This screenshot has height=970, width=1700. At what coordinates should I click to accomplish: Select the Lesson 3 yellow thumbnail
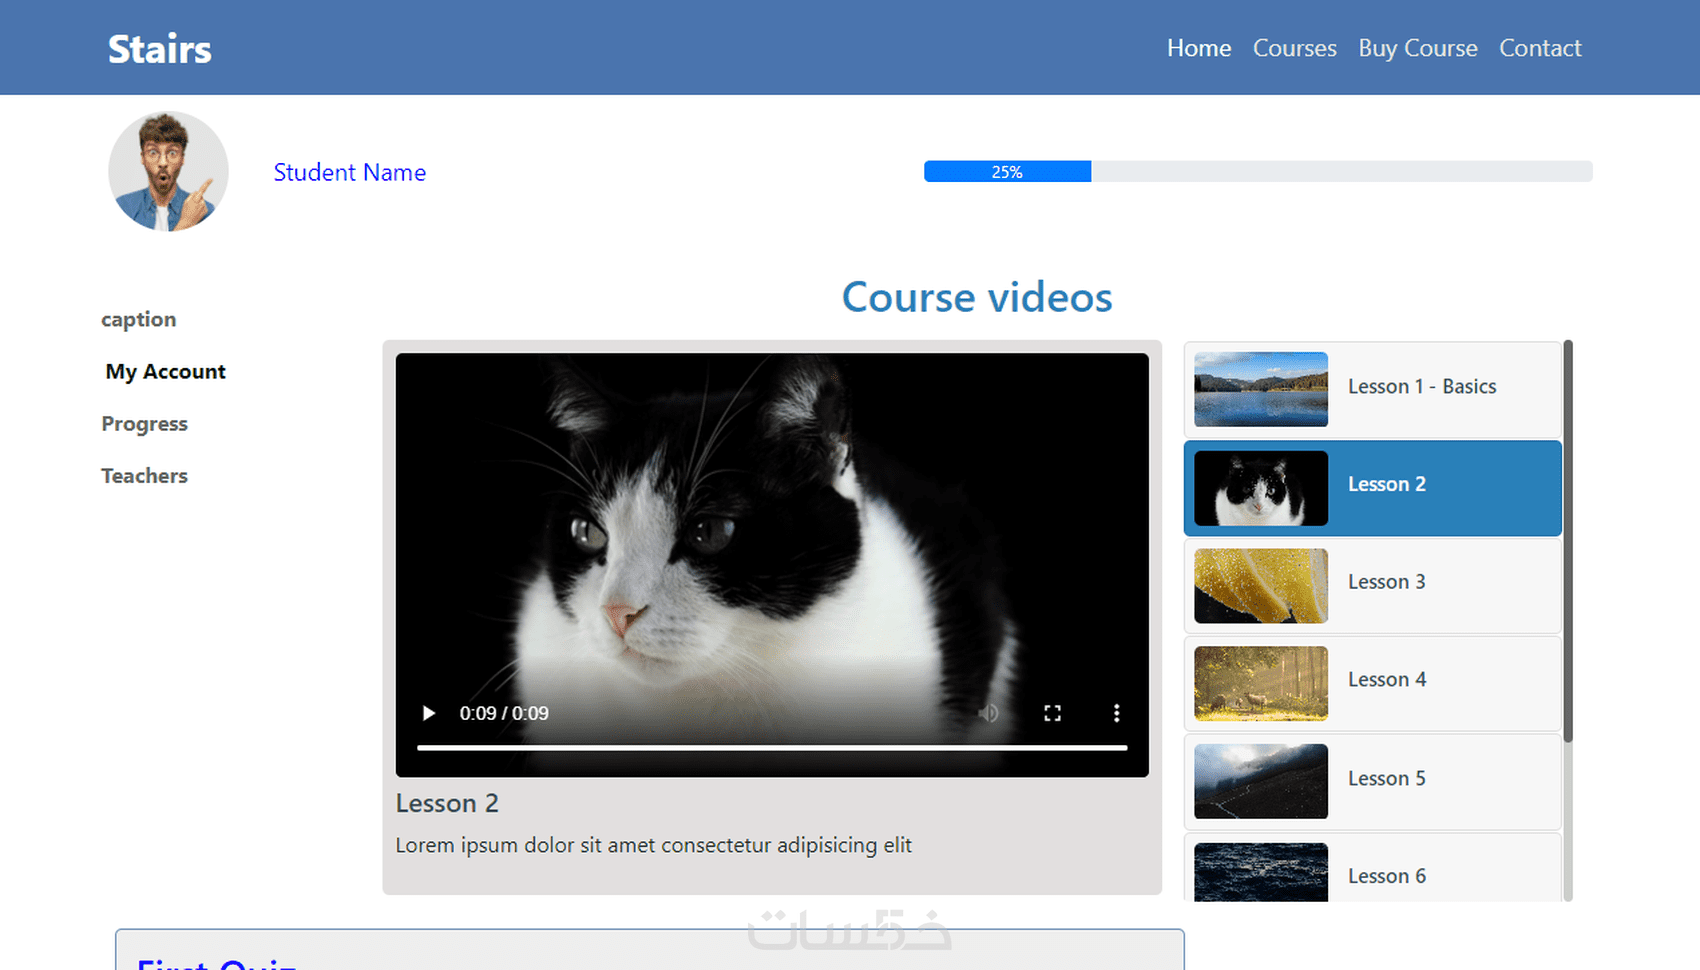[x=1261, y=586]
